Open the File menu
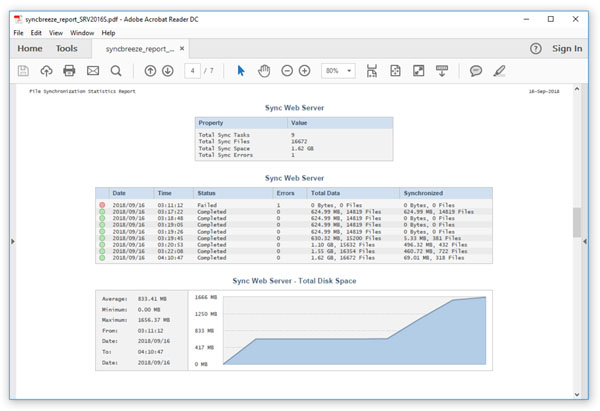Viewport: 600px width, 411px height. [x=18, y=33]
